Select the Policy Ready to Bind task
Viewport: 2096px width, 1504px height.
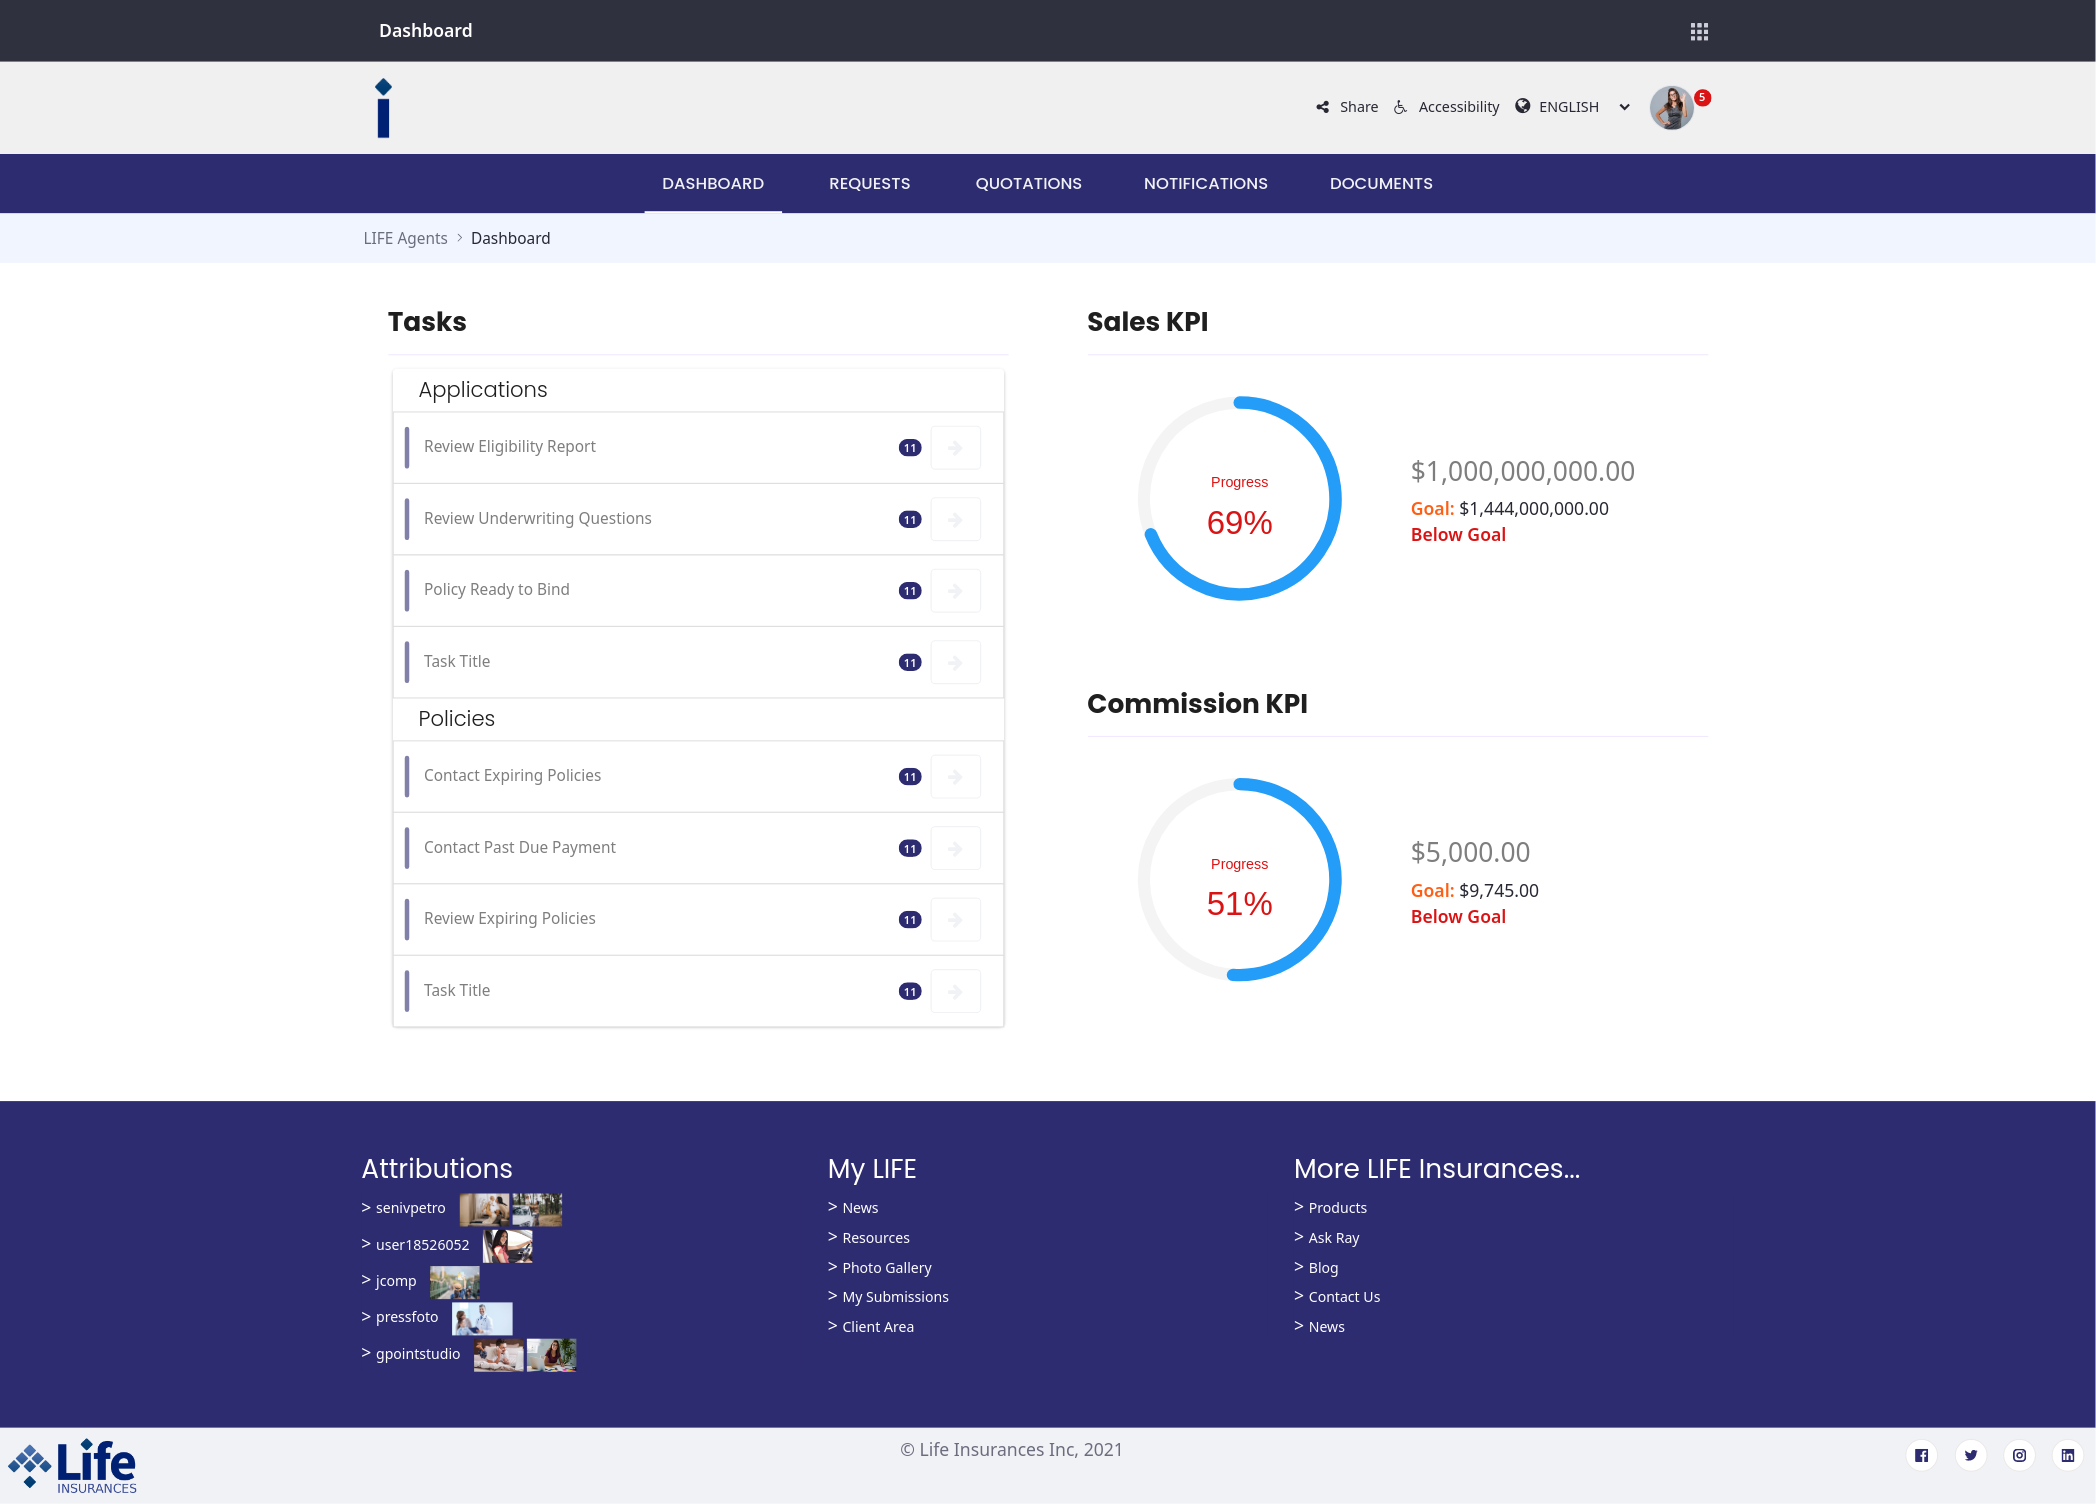click(497, 590)
